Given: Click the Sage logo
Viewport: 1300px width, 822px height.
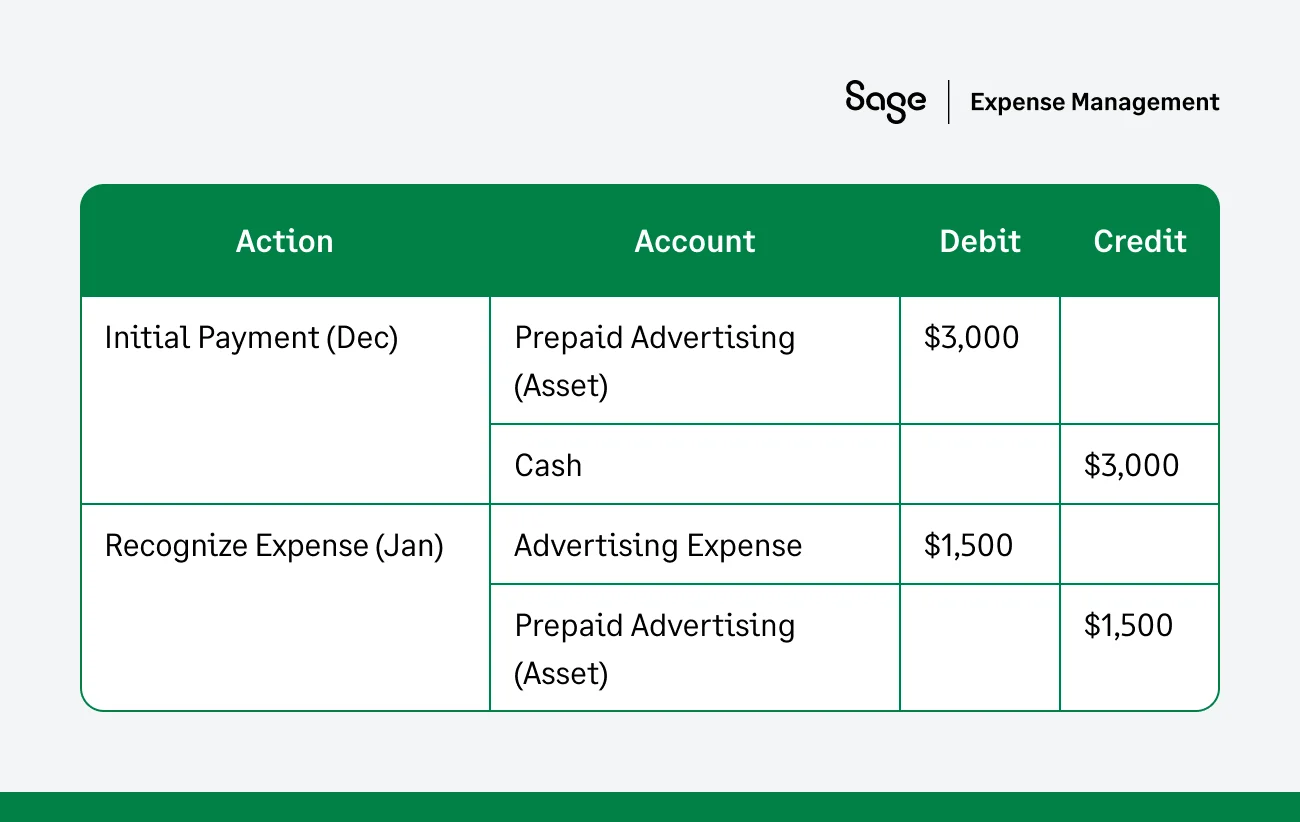Looking at the screenshot, I should tap(884, 101).
